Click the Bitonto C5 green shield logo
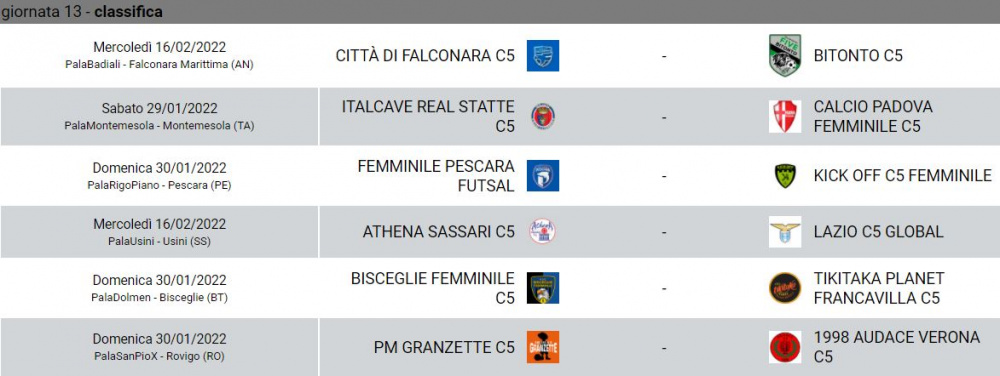 [785, 55]
